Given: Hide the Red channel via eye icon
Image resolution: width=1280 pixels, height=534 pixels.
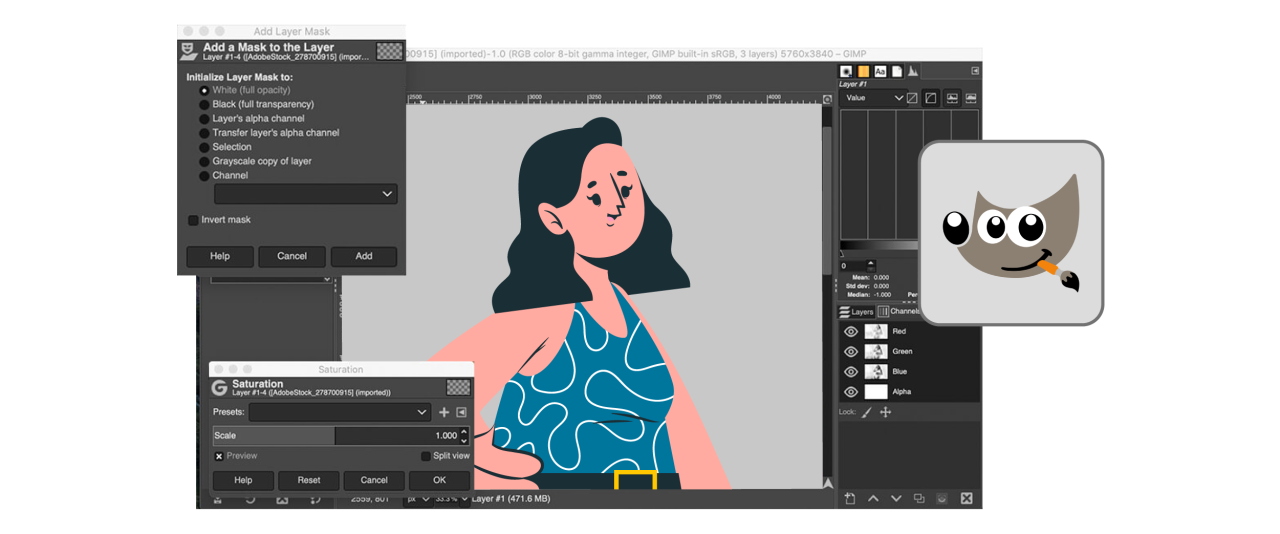Looking at the screenshot, I should [851, 331].
